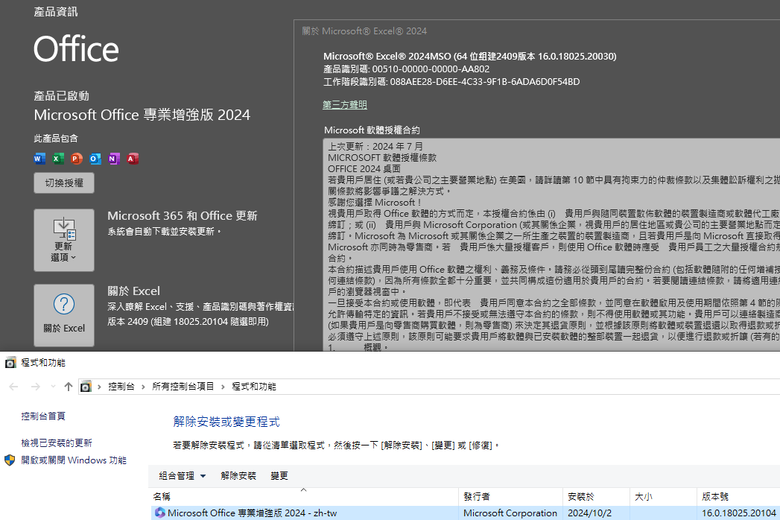Click the Excel app icon
Screen dimensions: 780x520
[58, 159]
